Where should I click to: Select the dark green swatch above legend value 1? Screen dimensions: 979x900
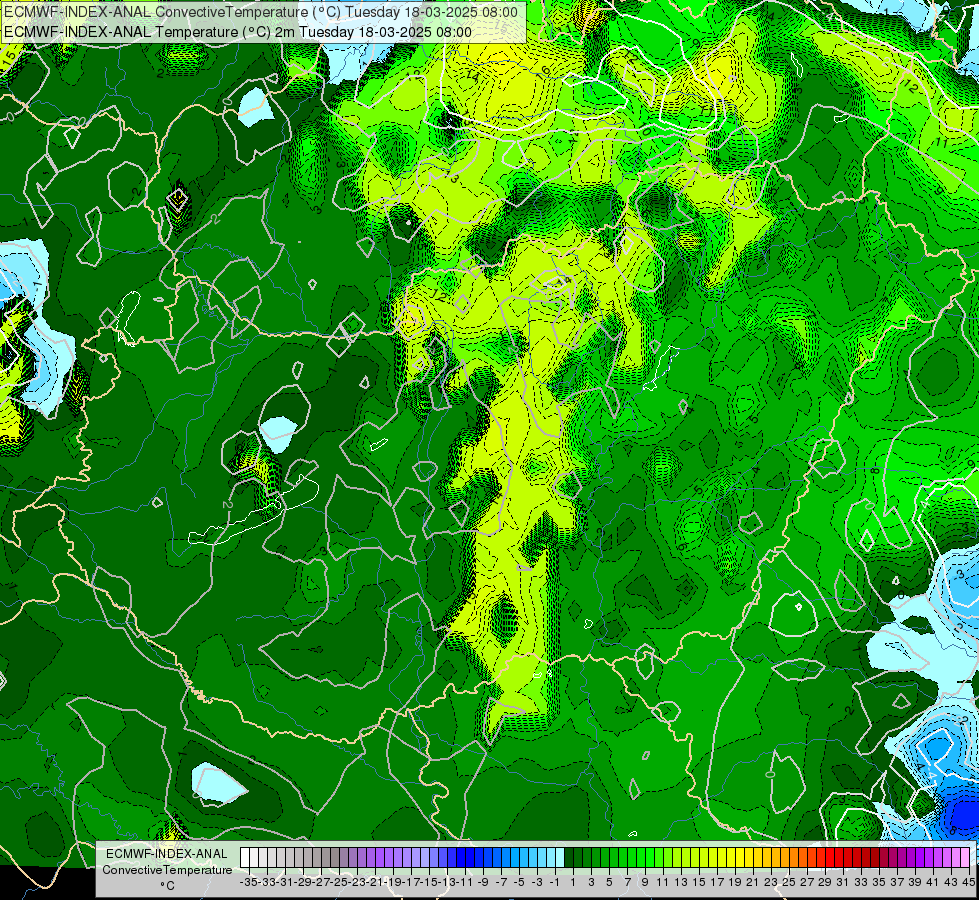point(569,858)
